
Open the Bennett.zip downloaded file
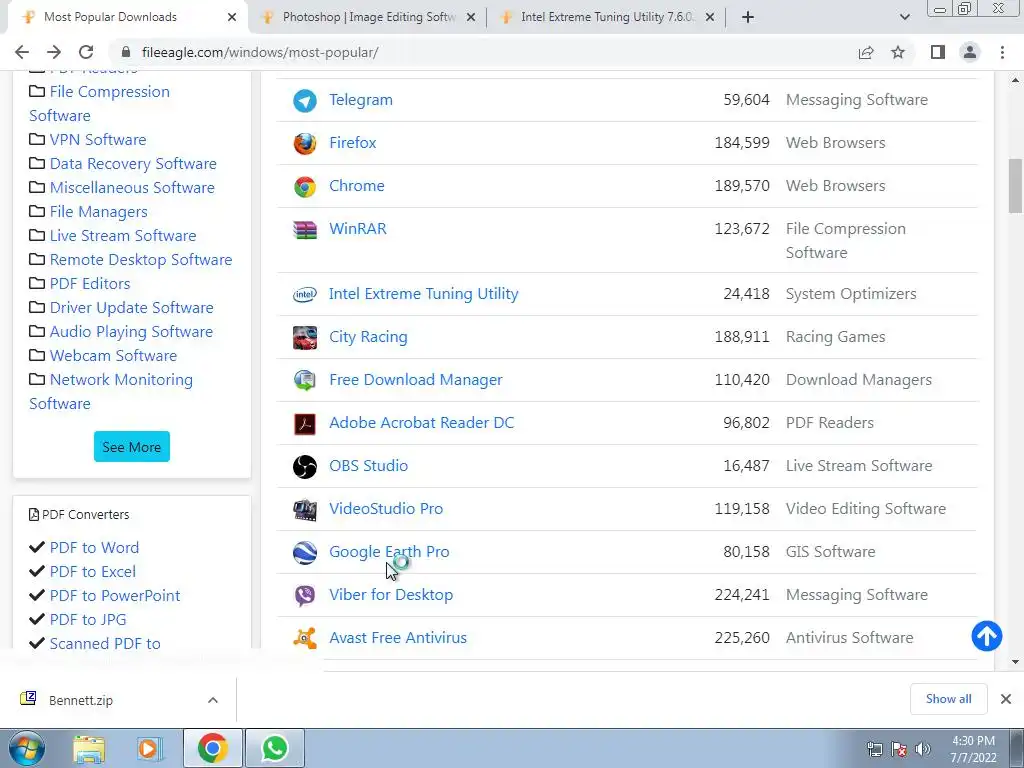pos(81,700)
